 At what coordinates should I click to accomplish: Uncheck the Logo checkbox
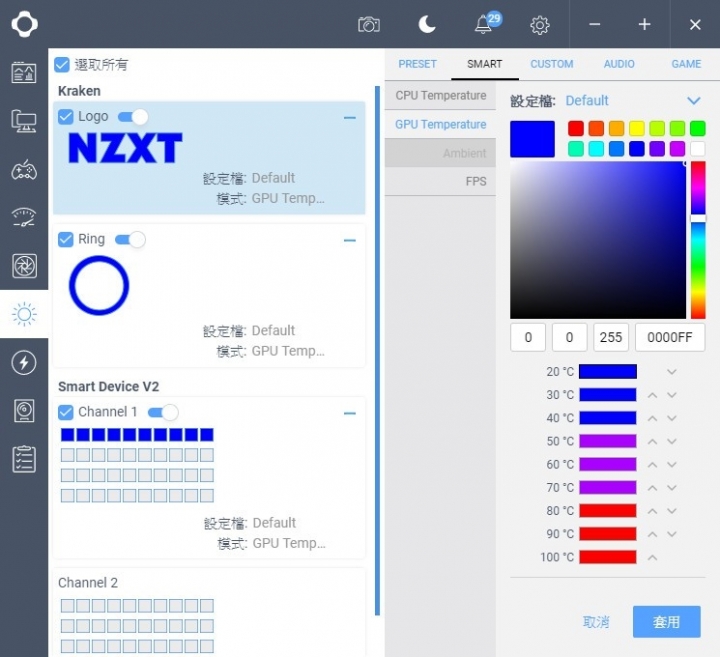pos(66,117)
